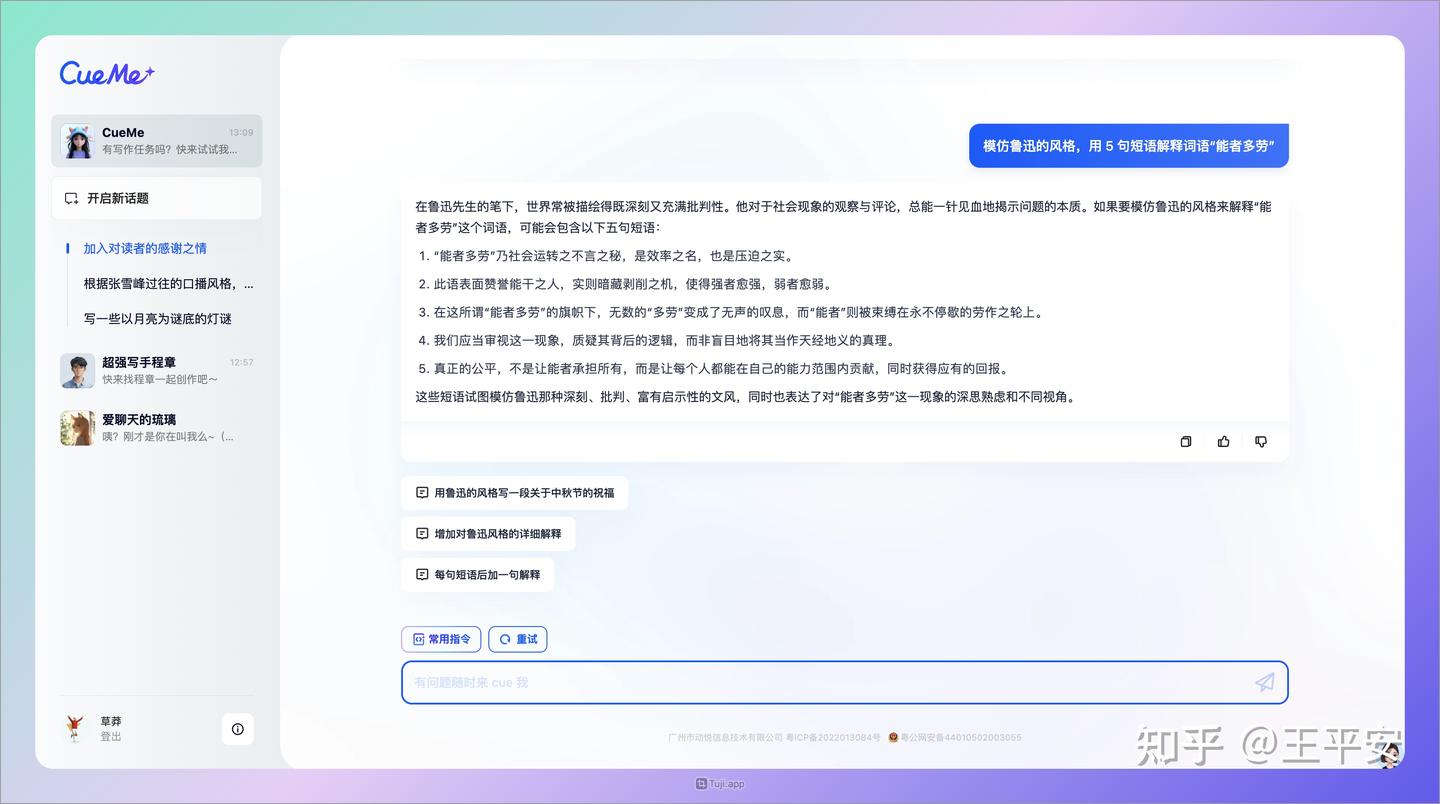Screen dimensions: 1440x804
Task: Open the 常用指令 commands panel
Action: 441,639
